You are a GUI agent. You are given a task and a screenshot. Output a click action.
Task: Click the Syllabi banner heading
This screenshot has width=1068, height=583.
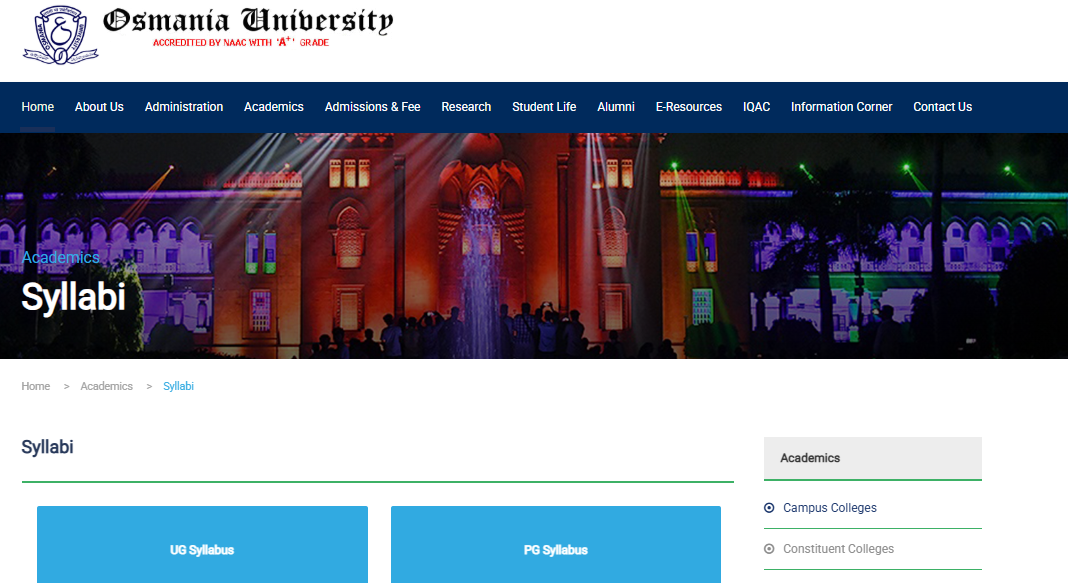click(x=74, y=297)
